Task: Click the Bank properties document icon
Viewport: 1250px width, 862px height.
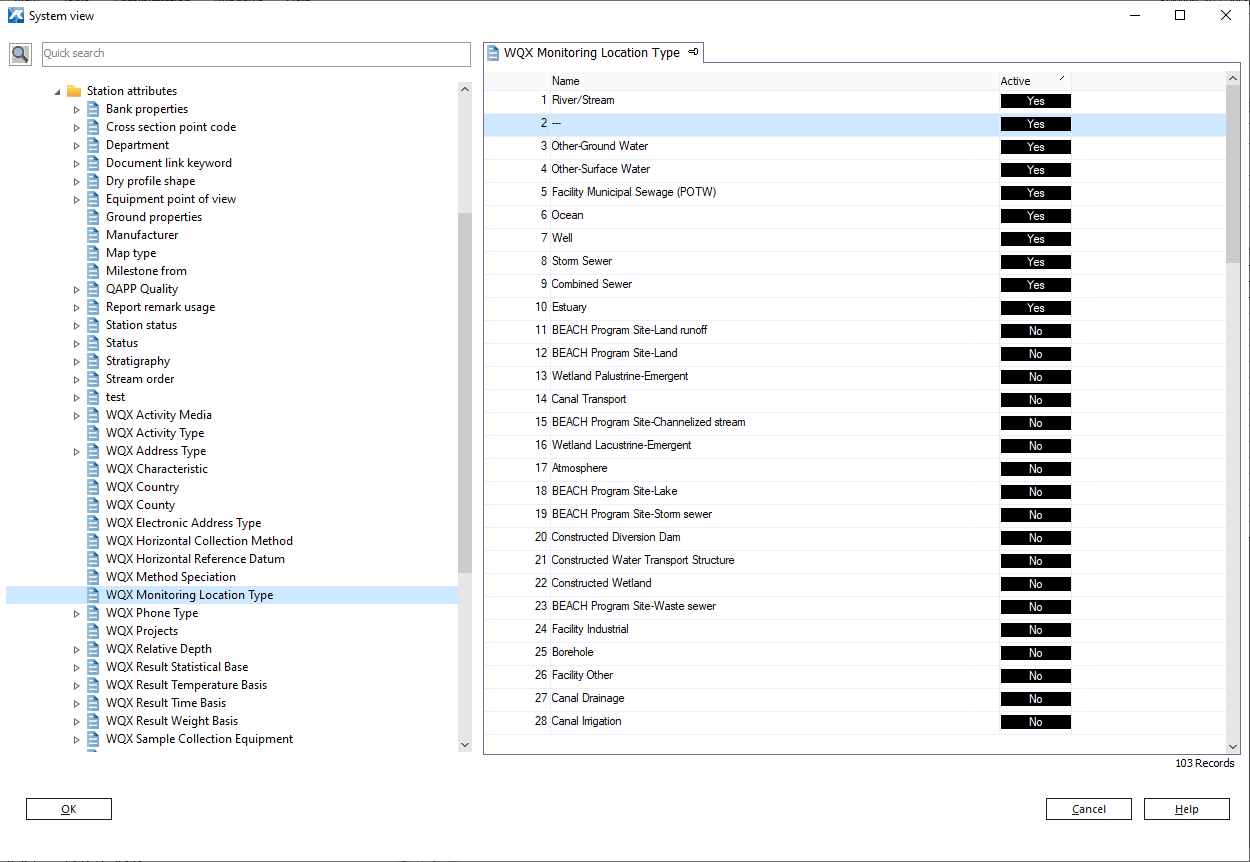Action: pos(93,109)
